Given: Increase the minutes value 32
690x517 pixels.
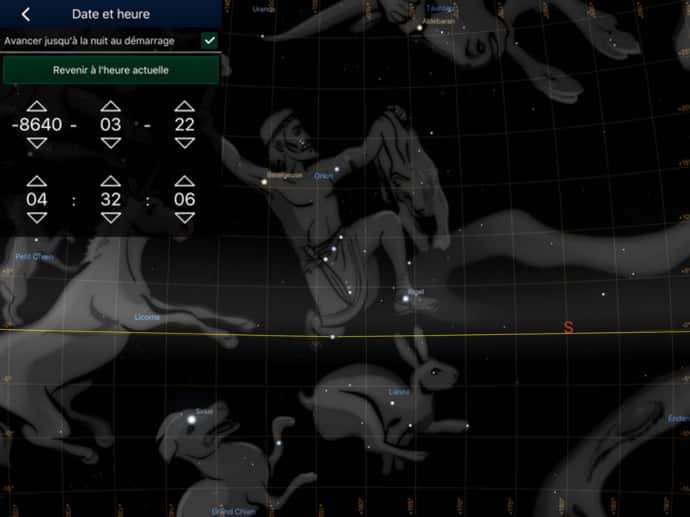Looking at the screenshot, I should click(110, 181).
